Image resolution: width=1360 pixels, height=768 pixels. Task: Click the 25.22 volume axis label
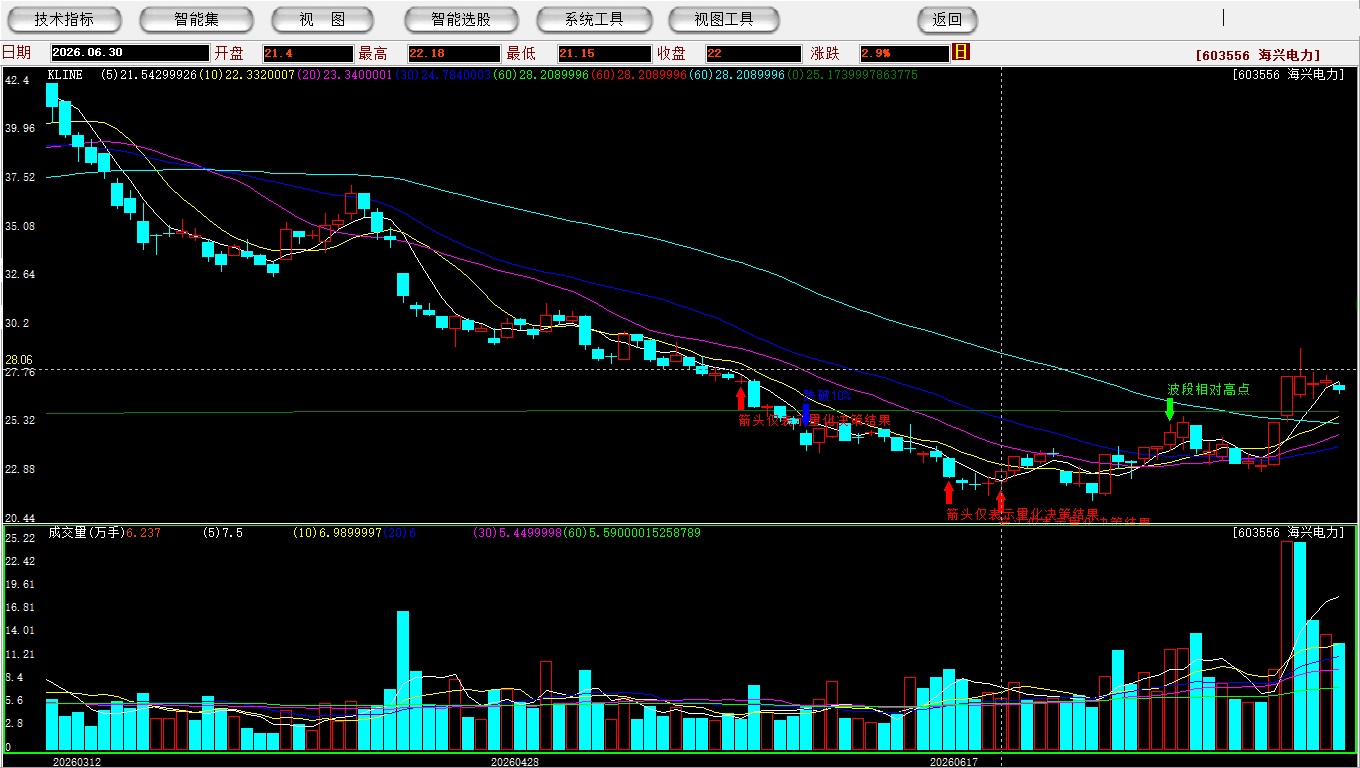click(x=19, y=538)
